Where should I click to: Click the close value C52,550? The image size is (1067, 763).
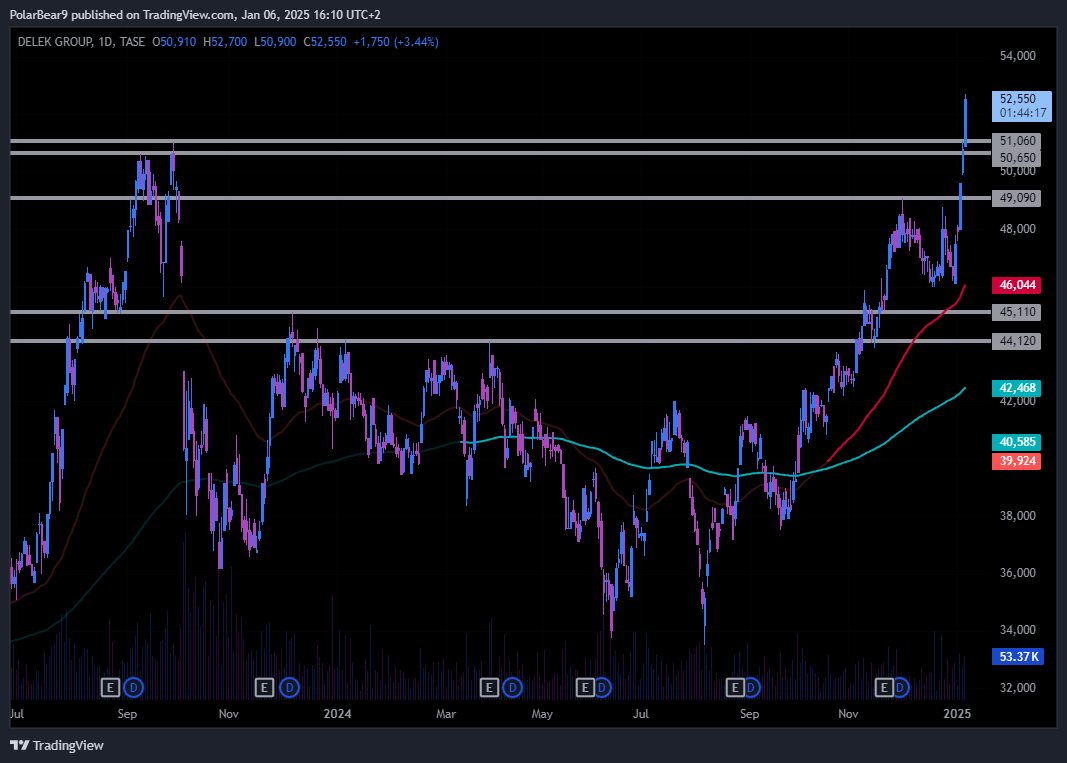point(325,42)
